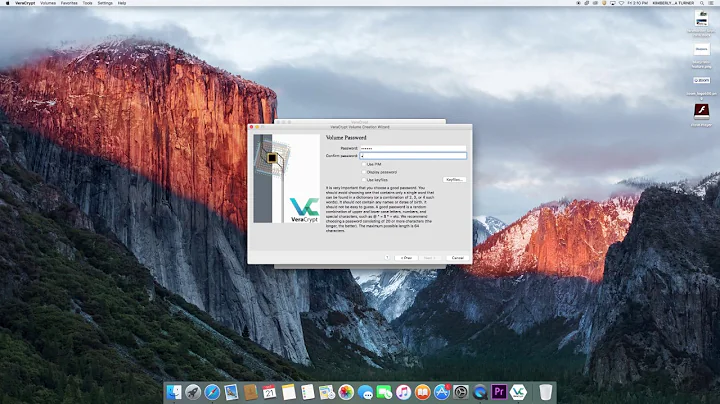Screen dimensions: 720x404
Task: Open Safari in the Dock
Action: [212, 392]
